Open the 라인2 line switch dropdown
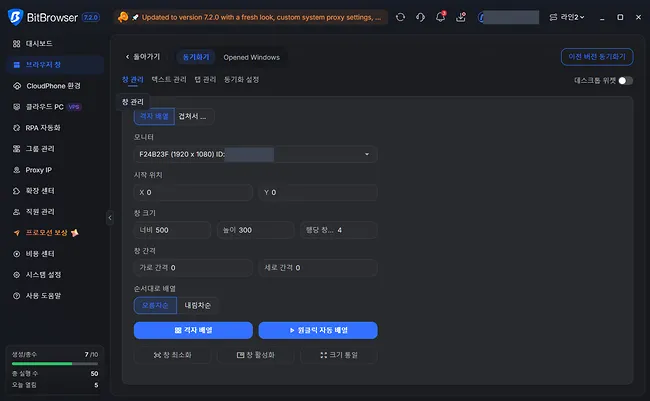Image resolution: width=650 pixels, height=401 pixels. coord(567,17)
